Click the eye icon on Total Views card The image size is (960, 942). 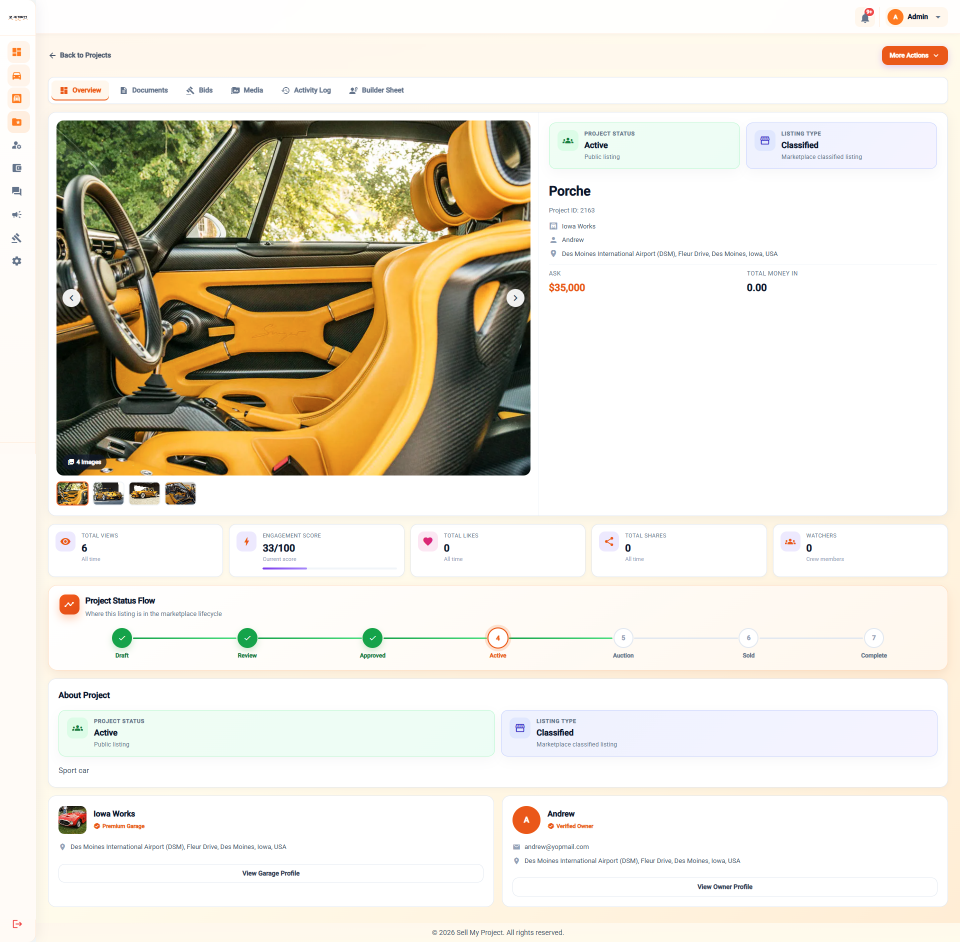[x=66, y=541]
